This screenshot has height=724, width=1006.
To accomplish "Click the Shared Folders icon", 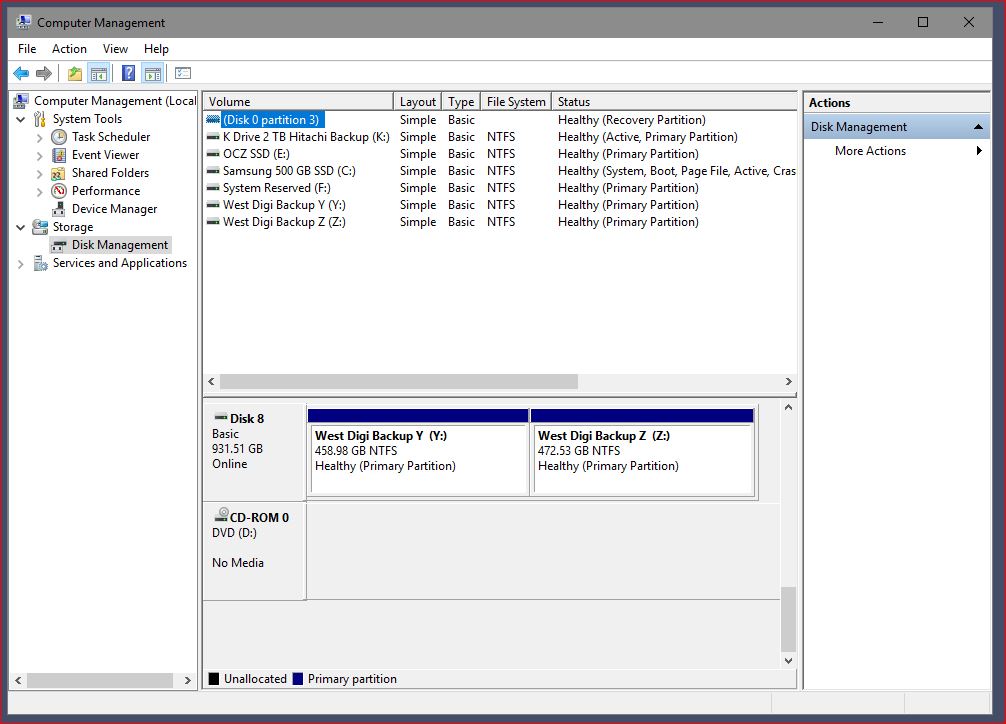I will [58, 173].
